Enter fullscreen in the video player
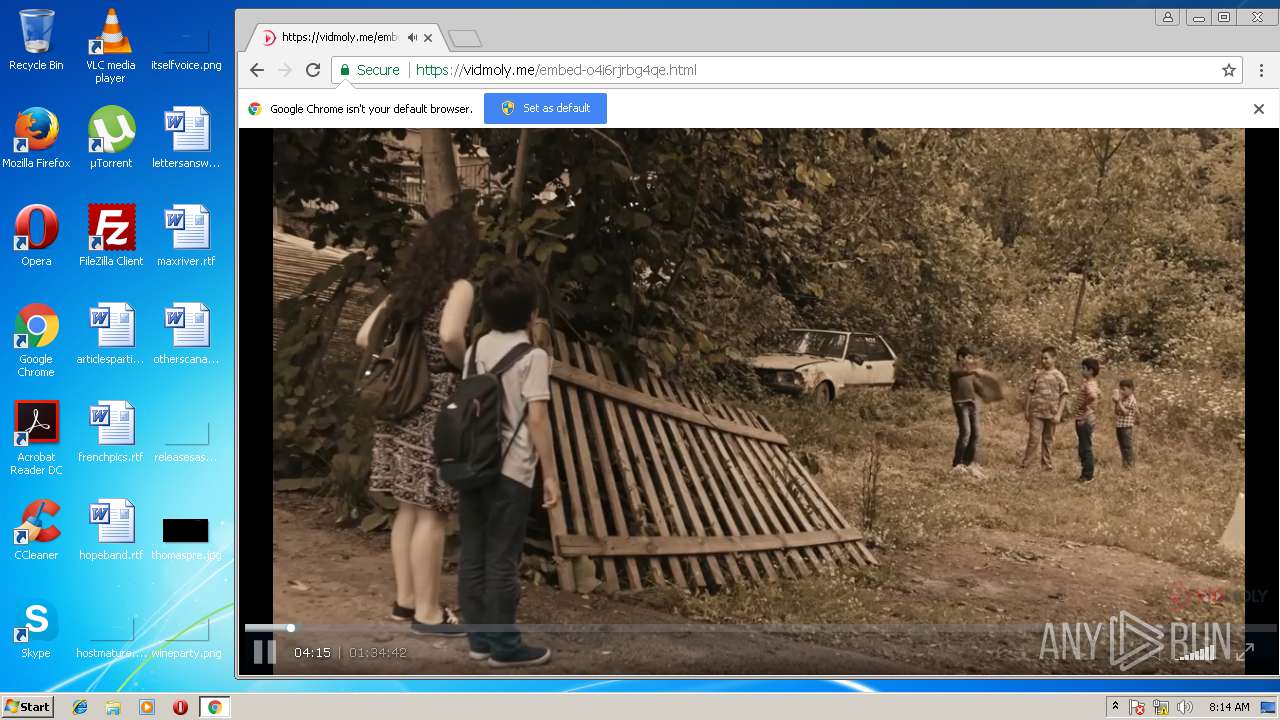The height and width of the screenshot is (720, 1280). [x=1244, y=652]
